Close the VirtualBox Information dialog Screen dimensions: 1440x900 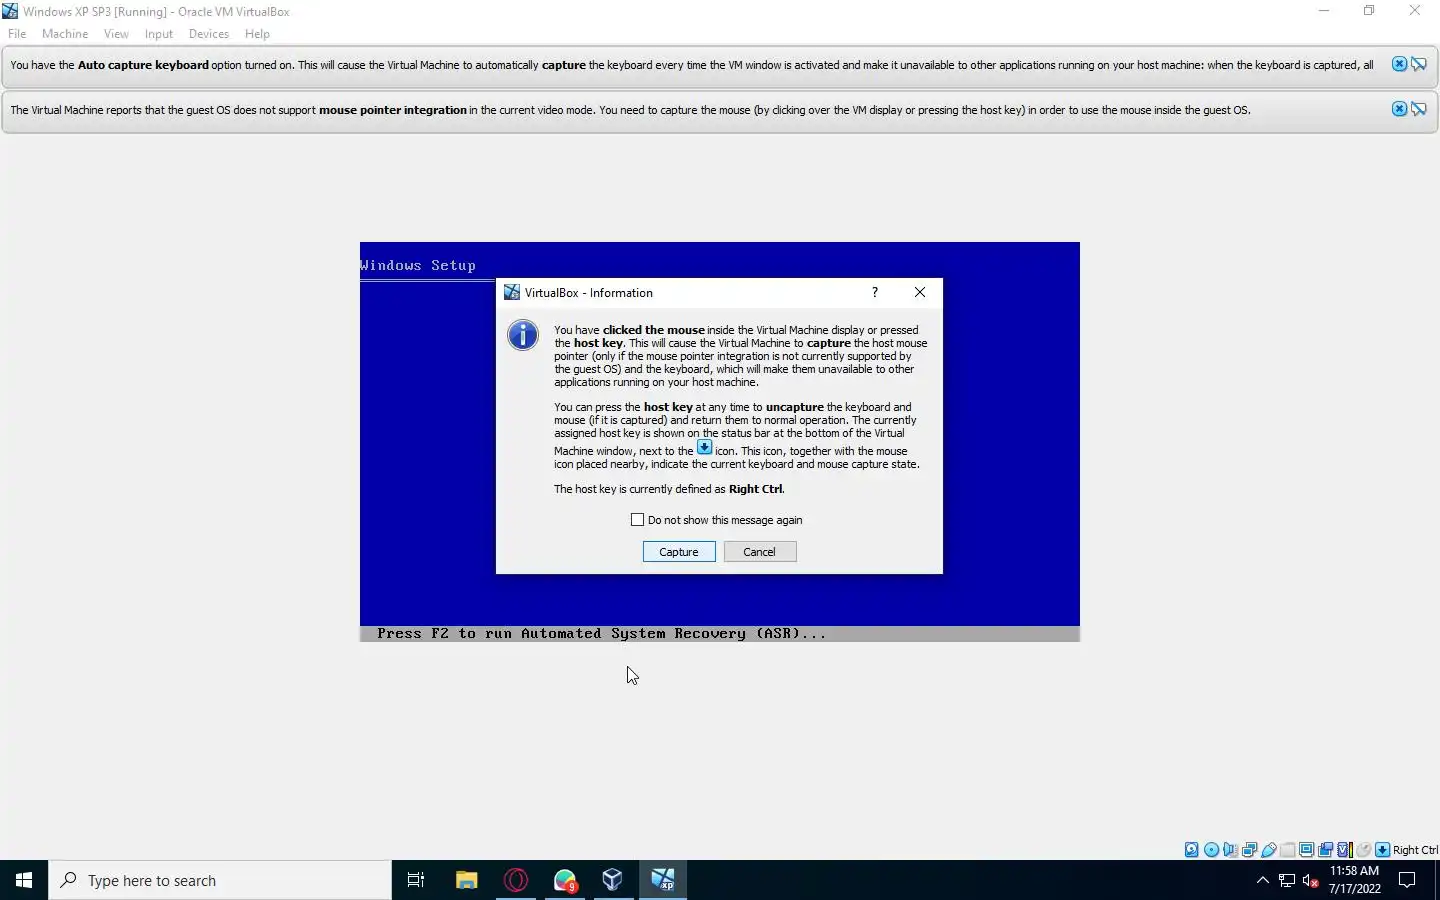(920, 292)
